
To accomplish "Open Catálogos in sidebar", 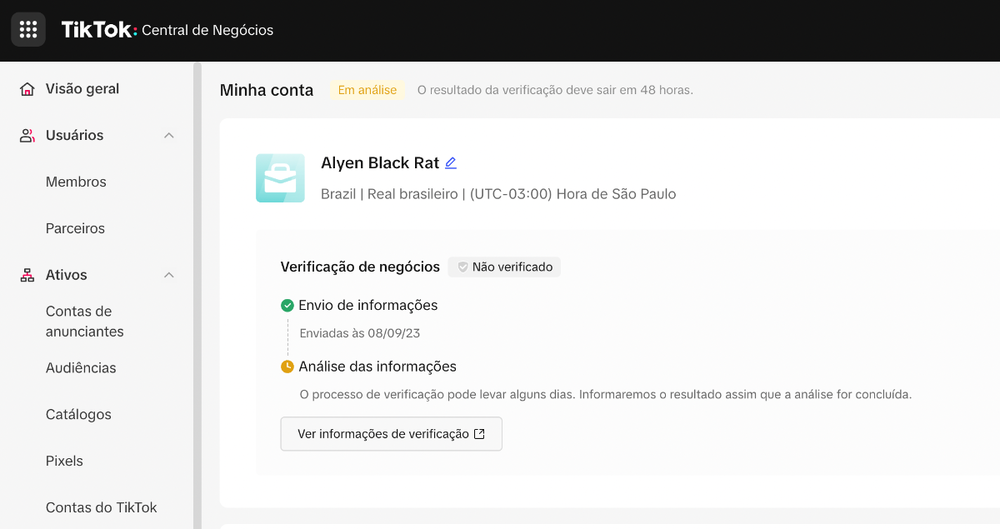I will [78, 414].
